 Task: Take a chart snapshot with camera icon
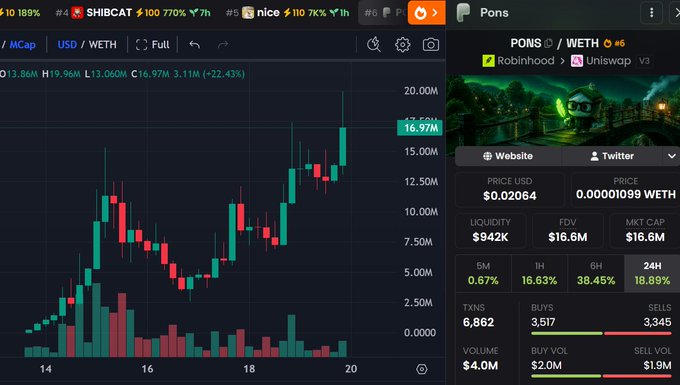431,45
